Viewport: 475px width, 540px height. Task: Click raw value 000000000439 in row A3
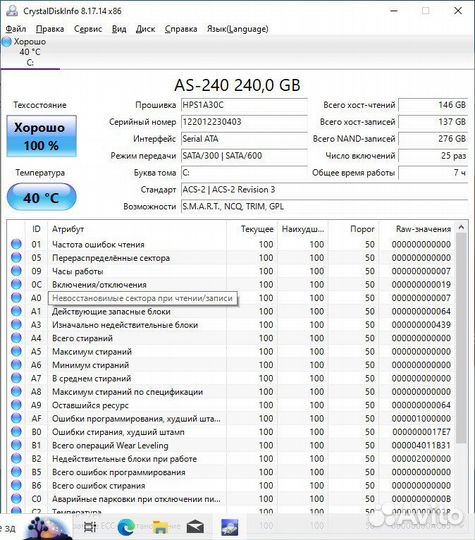(x=421, y=325)
